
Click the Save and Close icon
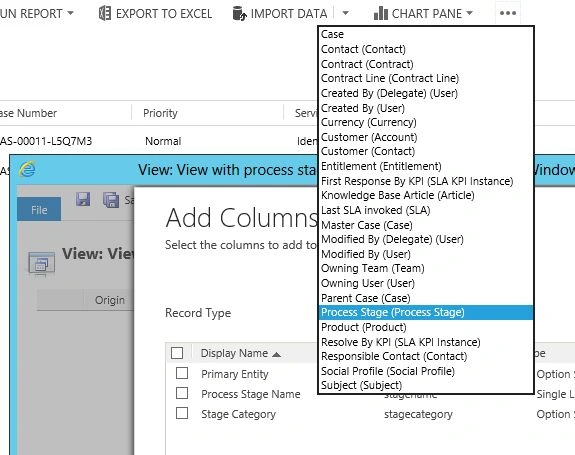coord(111,200)
